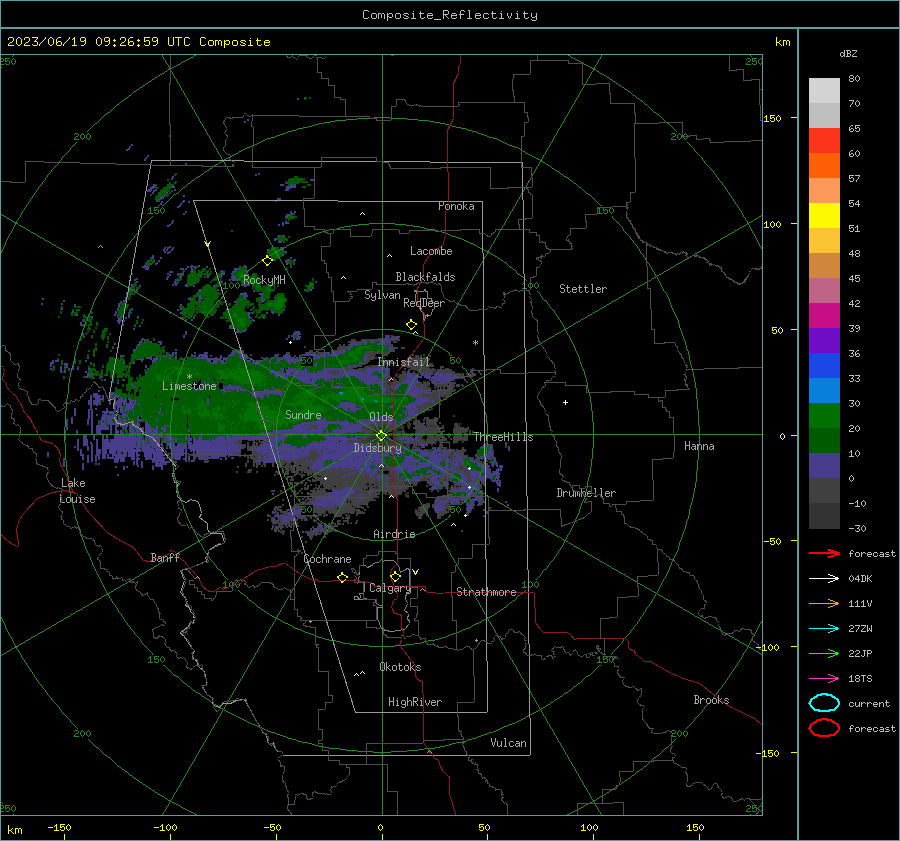Click the Sundre town label

click(303, 414)
